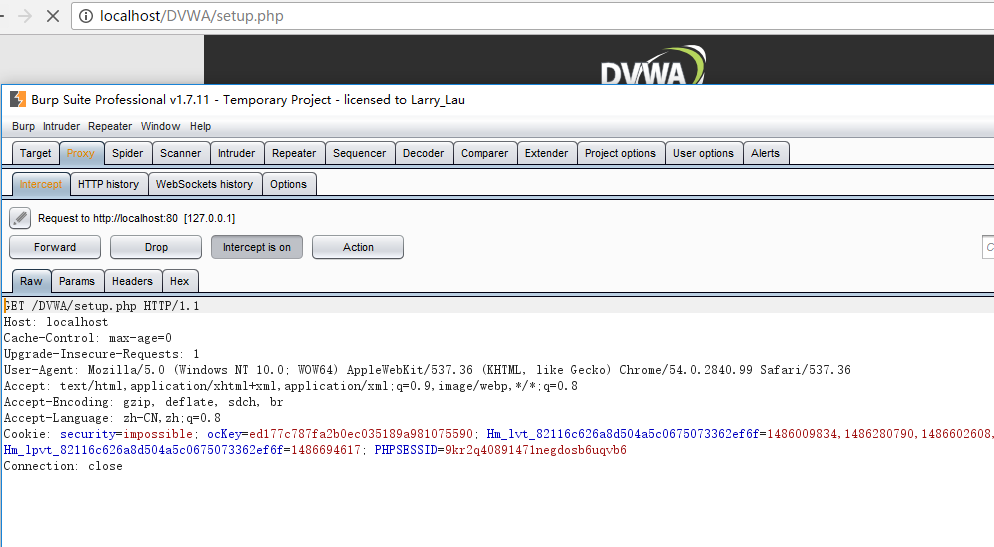
Task: Open the Intruder tool tab
Action: coord(236,153)
